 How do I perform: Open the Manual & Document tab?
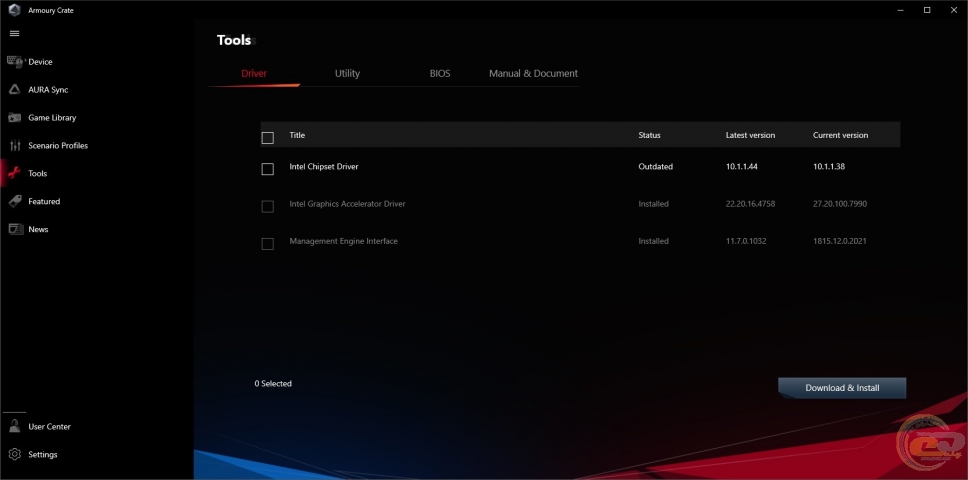pos(533,73)
